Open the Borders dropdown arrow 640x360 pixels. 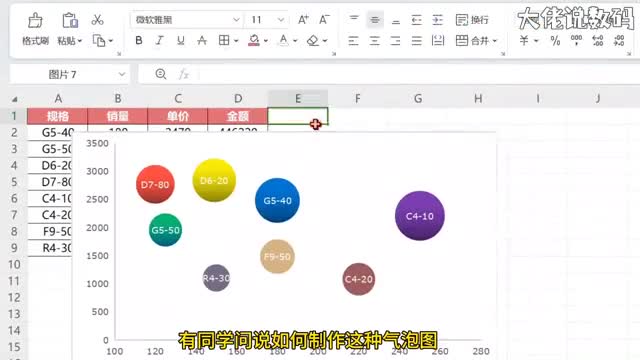click(x=236, y=41)
